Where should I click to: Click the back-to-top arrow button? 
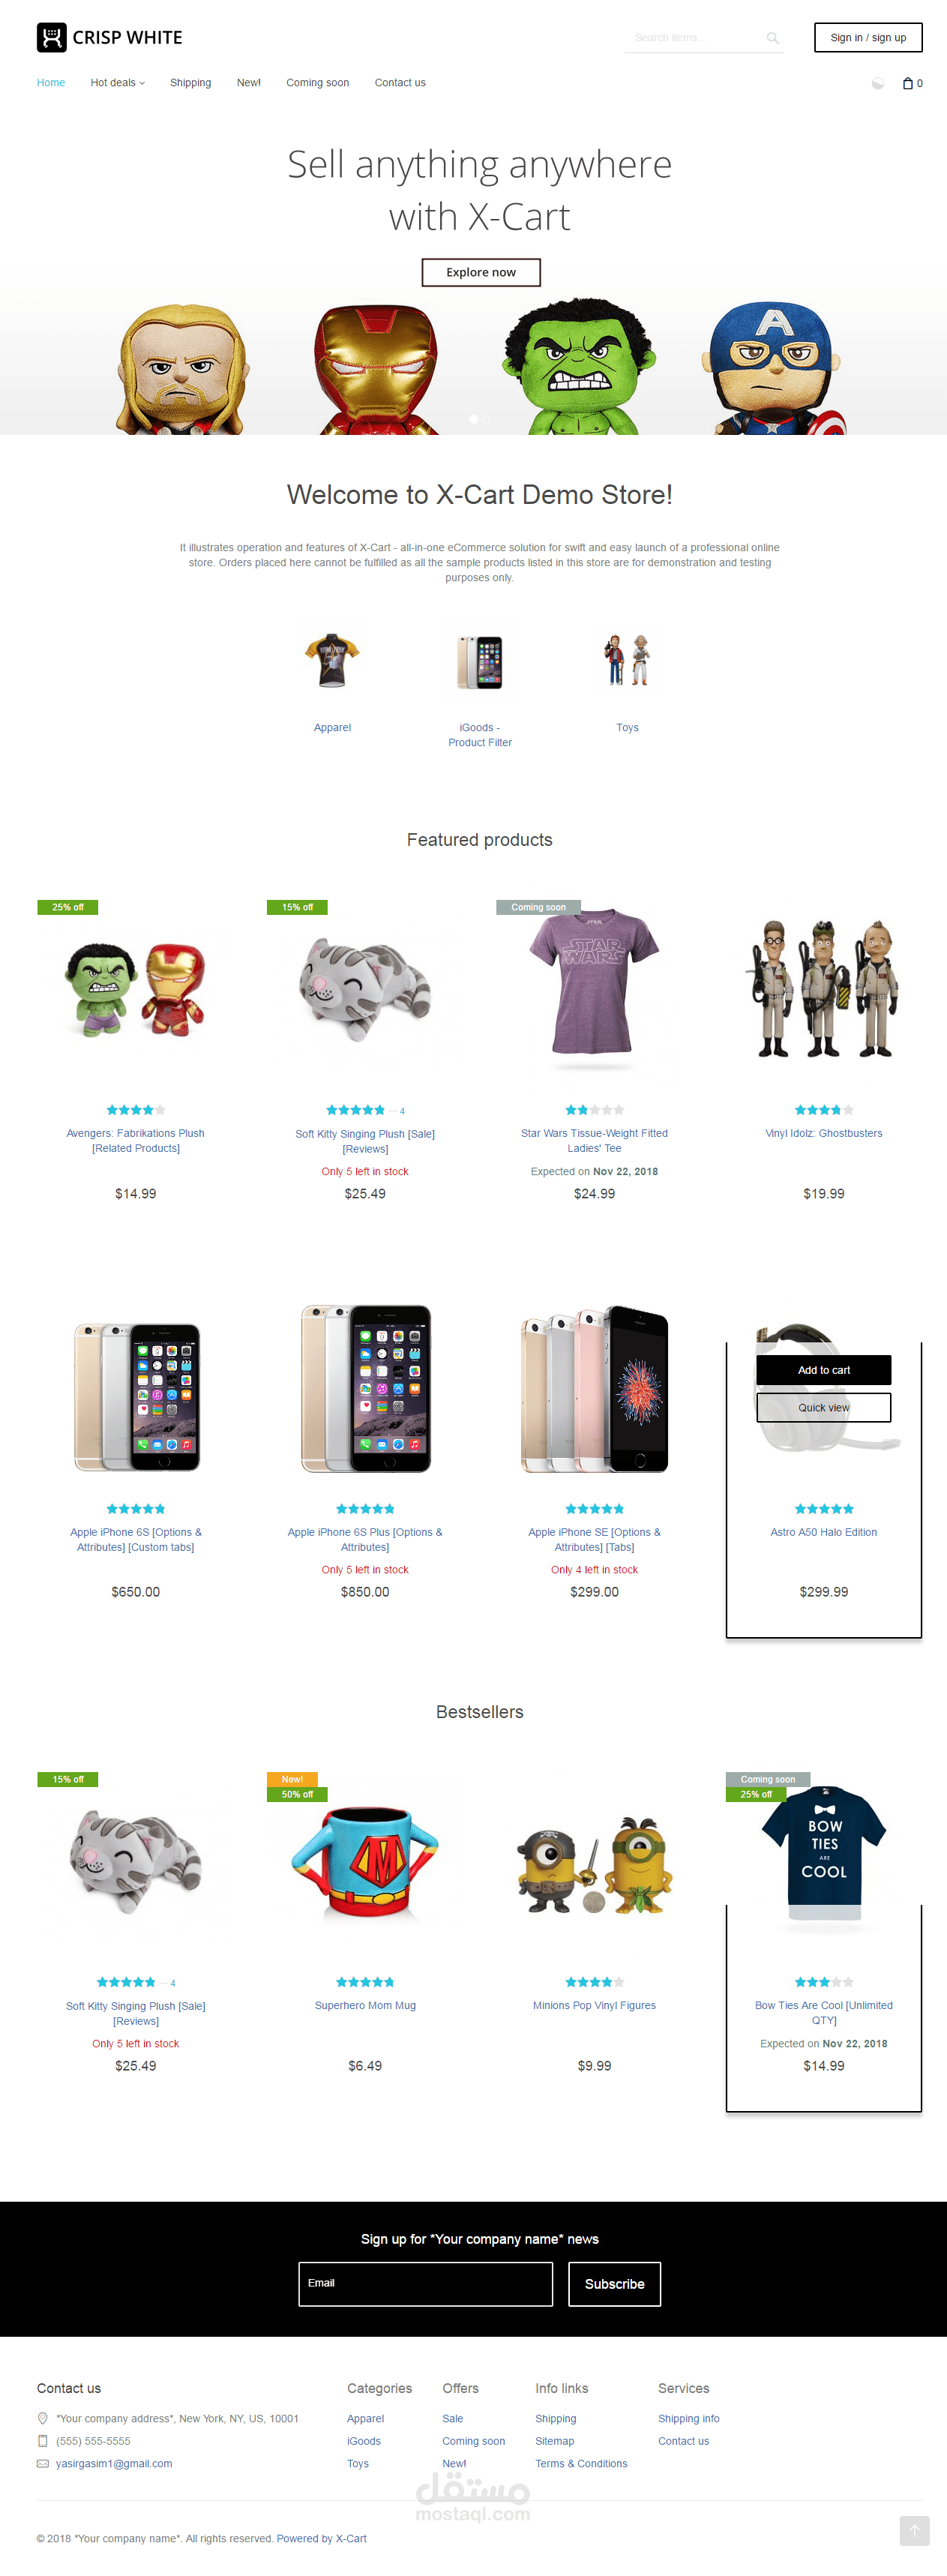click(914, 2530)
